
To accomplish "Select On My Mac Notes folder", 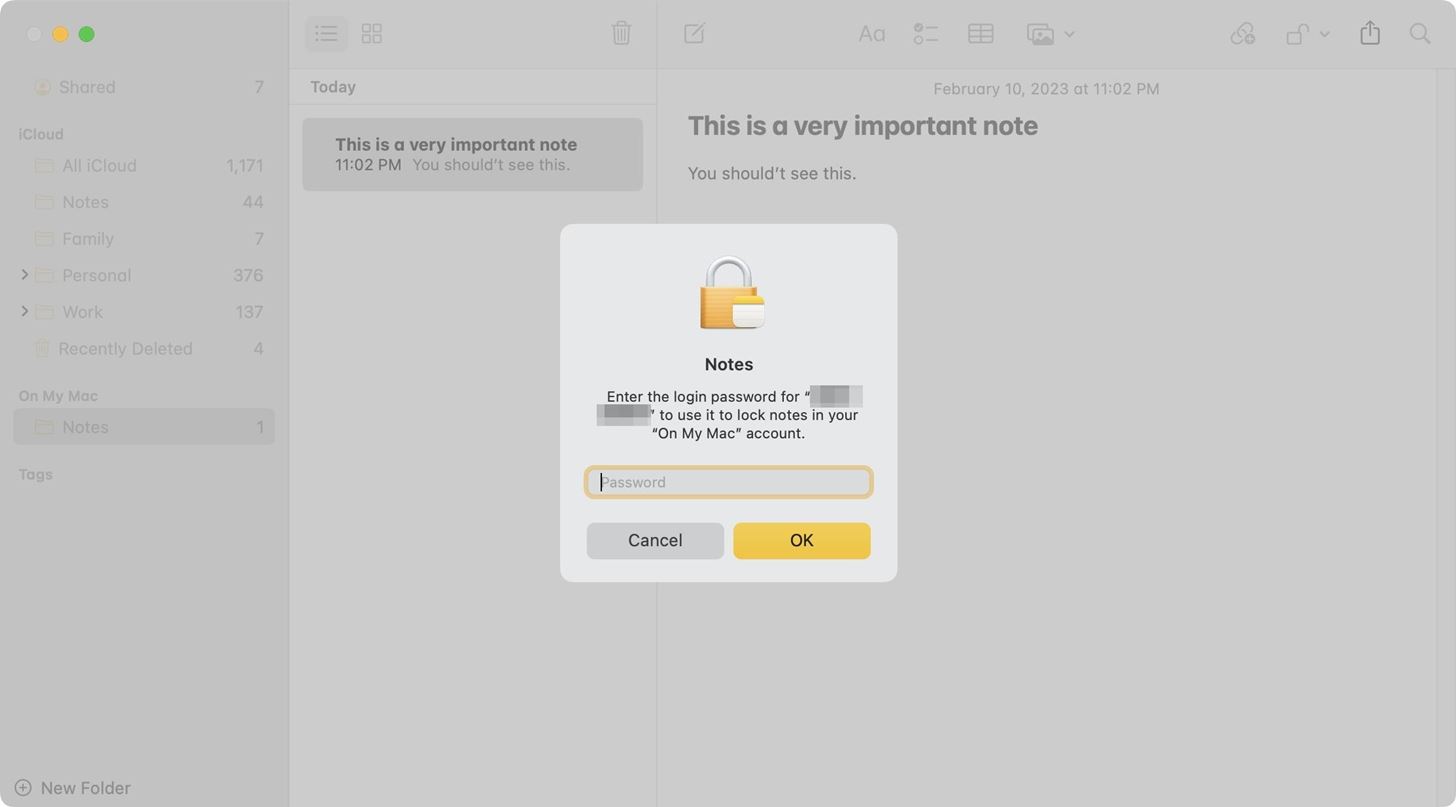I will (144, 427).
